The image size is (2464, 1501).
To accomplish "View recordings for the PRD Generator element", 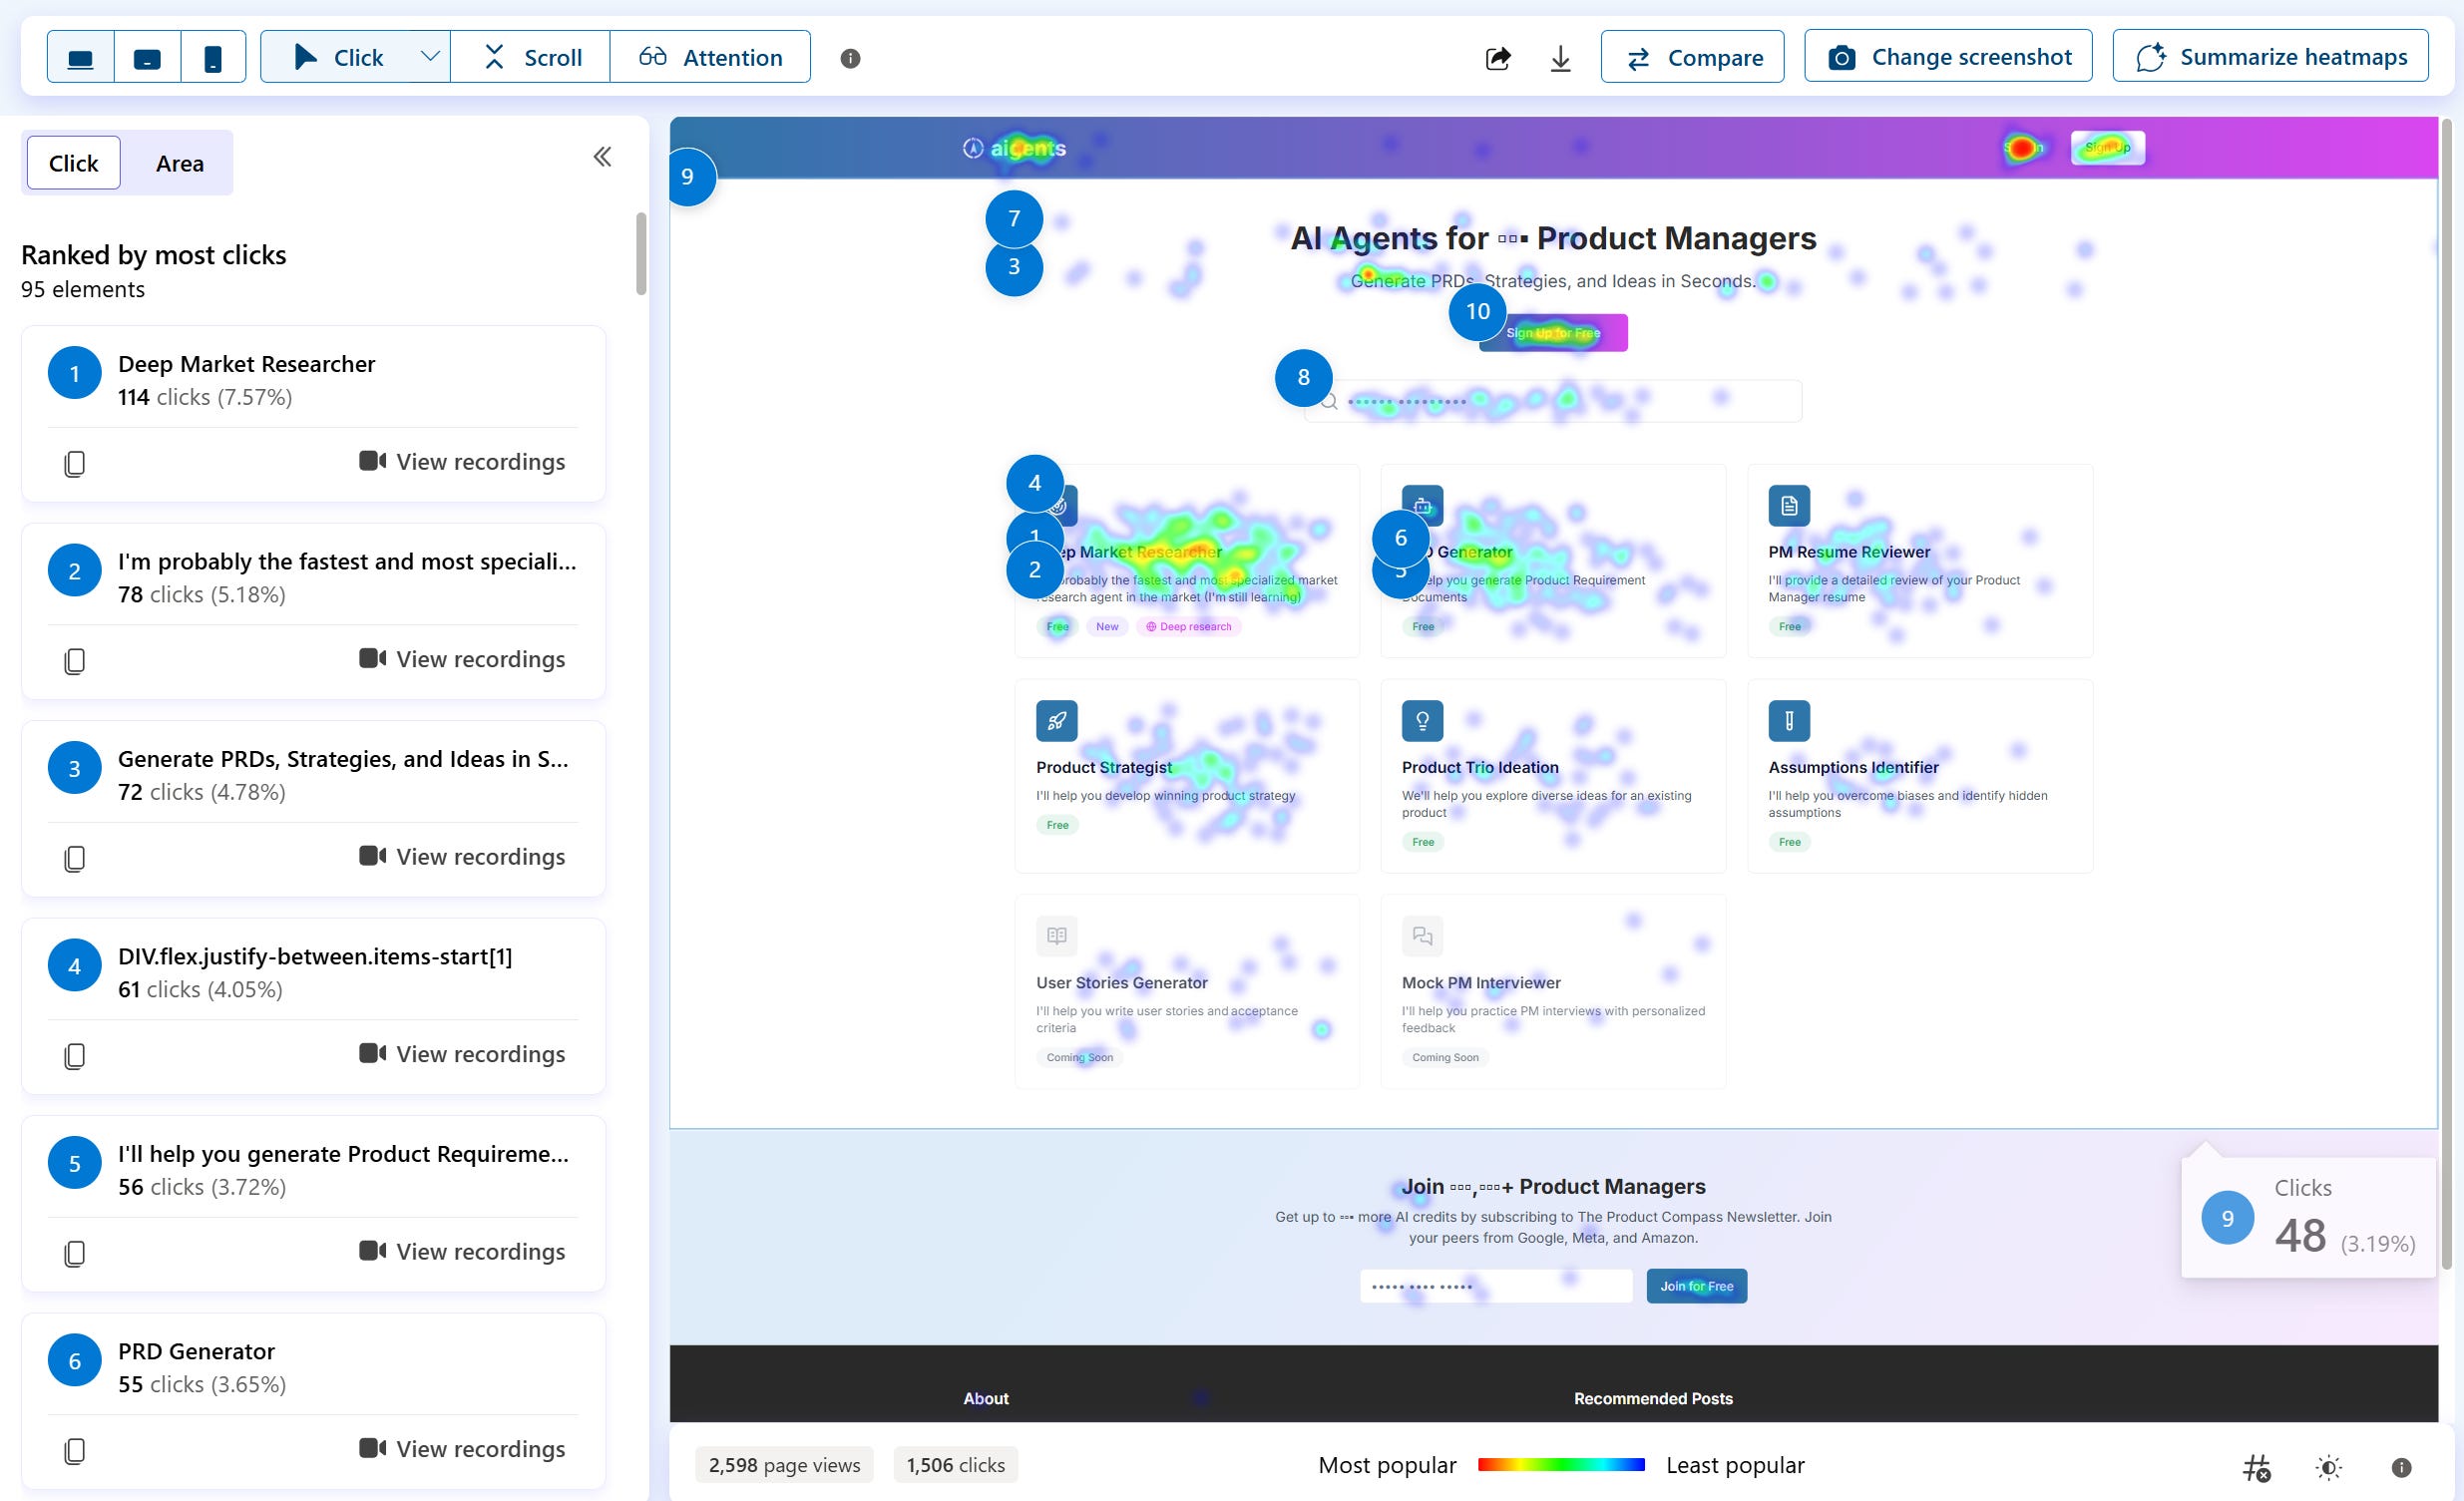I will [462, 1448].
